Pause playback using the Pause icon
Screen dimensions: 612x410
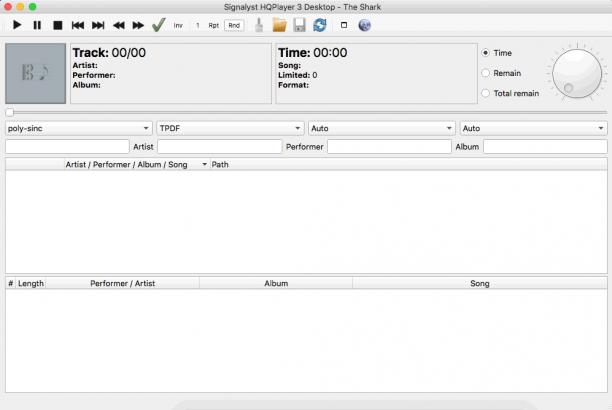click(x=37, y=25)
